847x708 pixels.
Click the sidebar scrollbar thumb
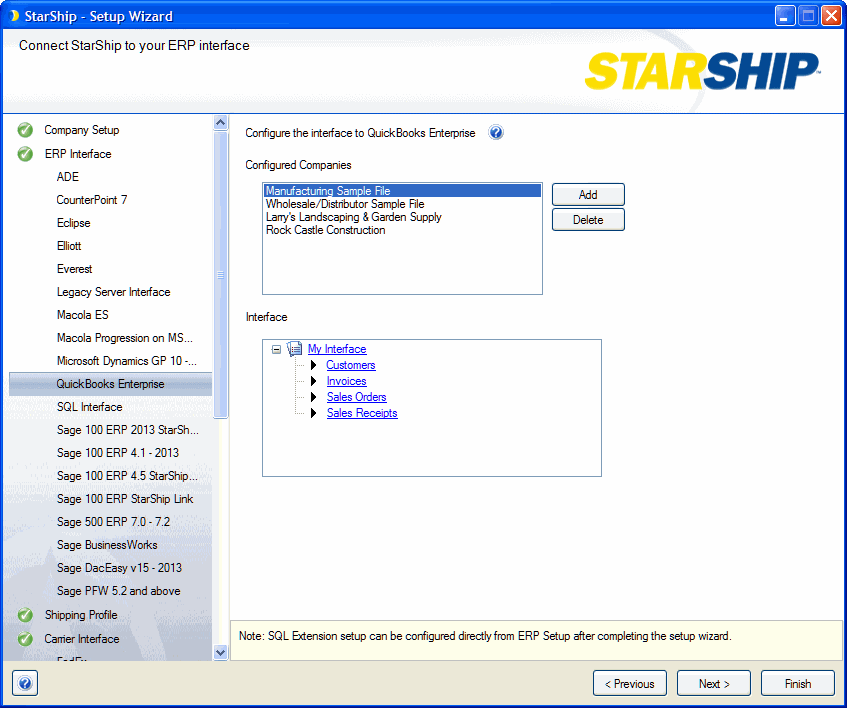[x=220, y=275]
